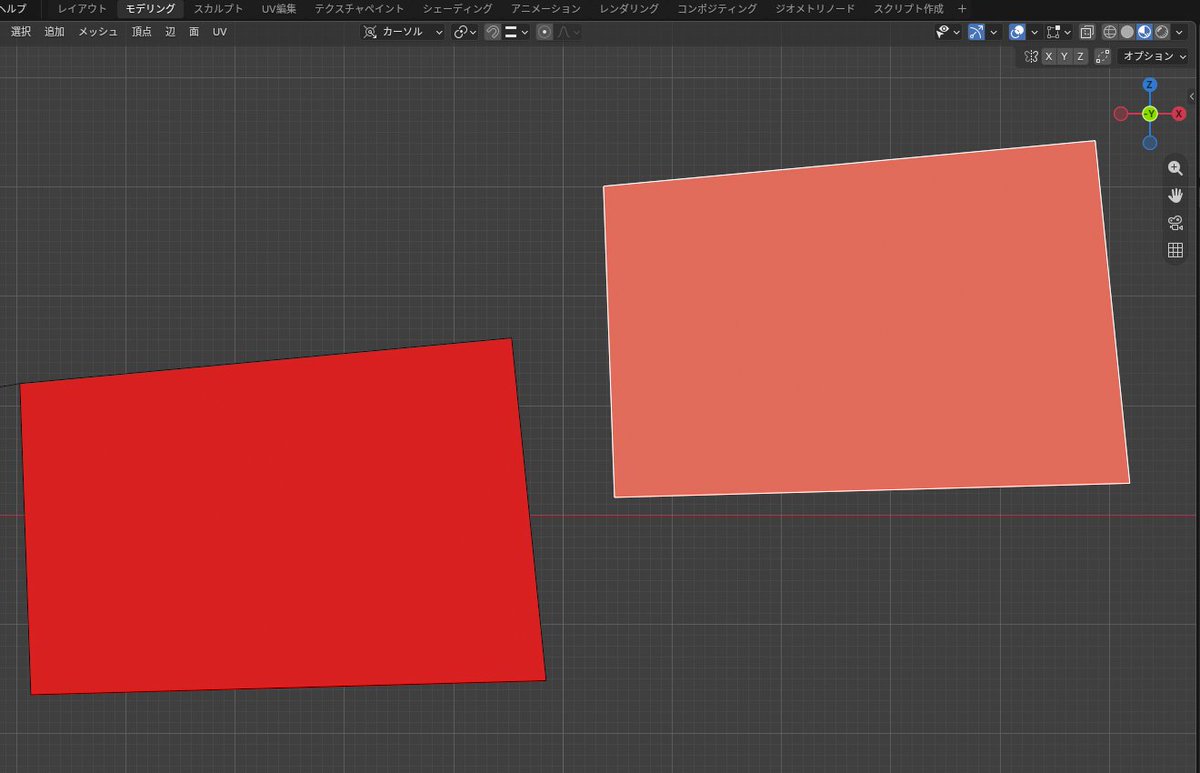This screenshot has width=1200, height=773.
Task: Open transform orientation link dropdown
Action: pyautogui.click(x=464, y=32)
